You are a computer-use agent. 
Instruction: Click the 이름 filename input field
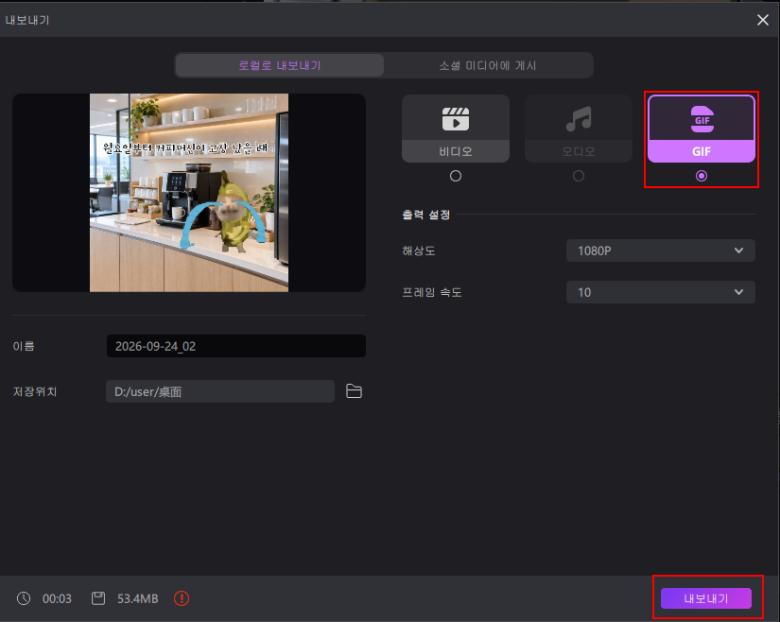236,346
